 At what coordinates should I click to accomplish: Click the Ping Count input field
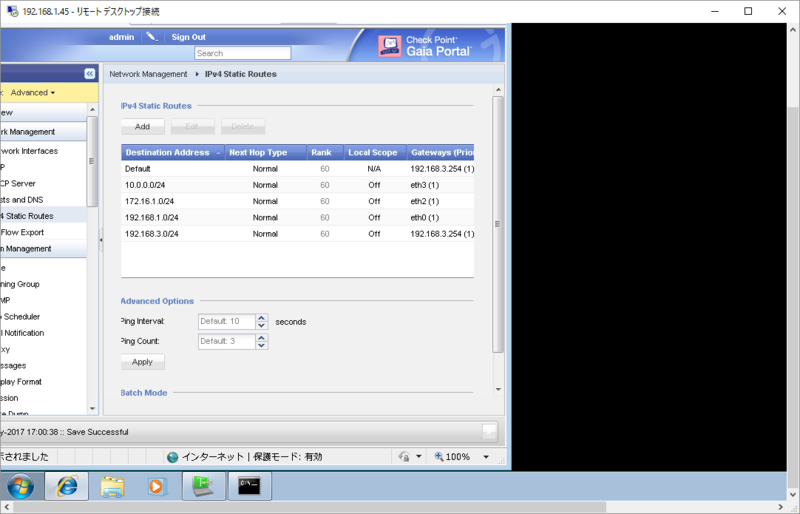click(x=227, y=341)
